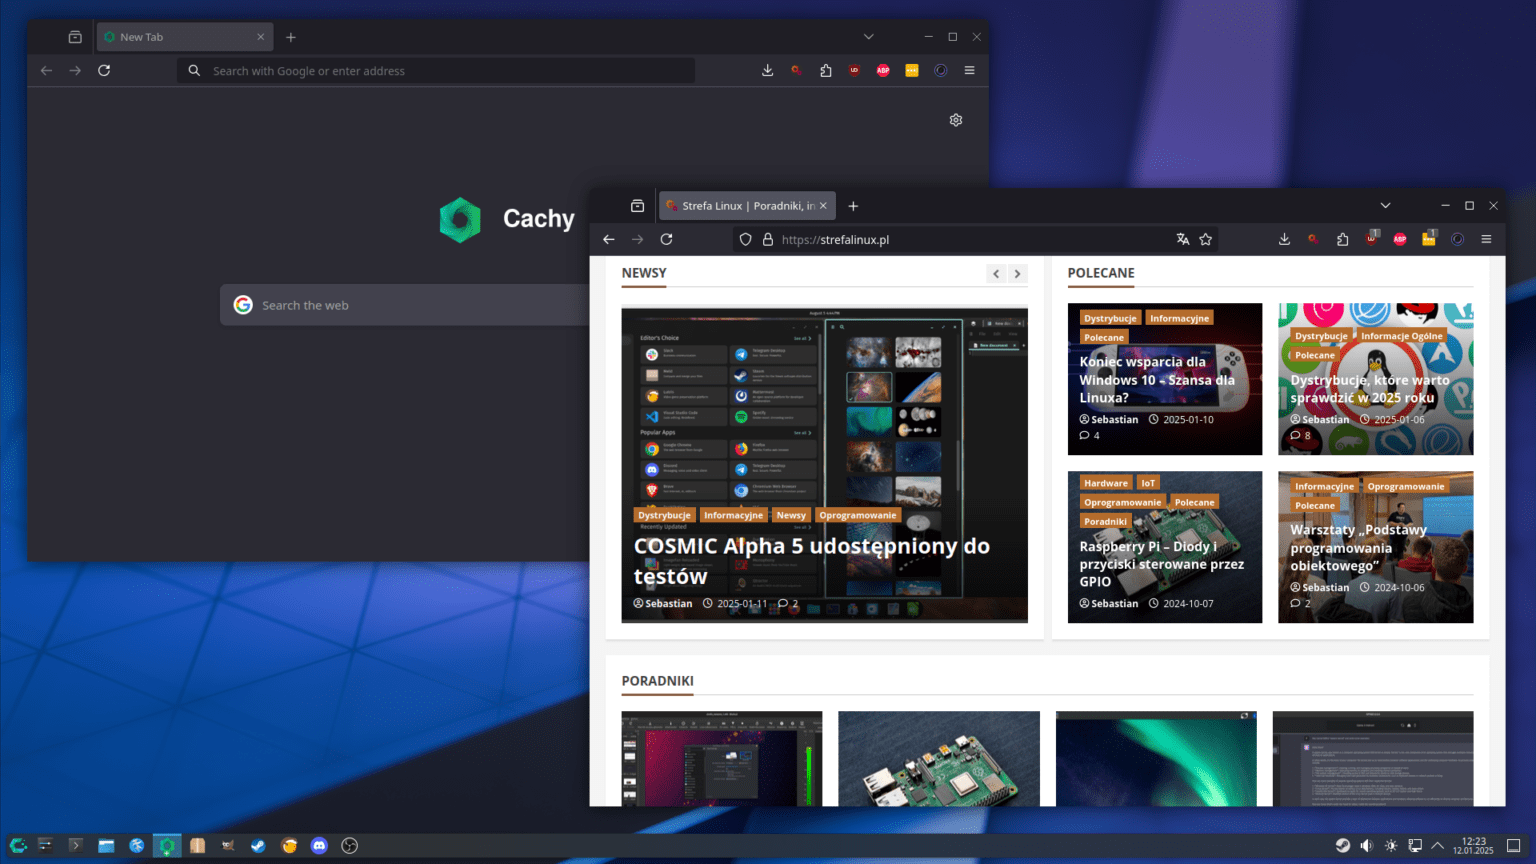1536x864 pixels.
Task: Open Discord from the taskbar
Action: click(318, 845)
